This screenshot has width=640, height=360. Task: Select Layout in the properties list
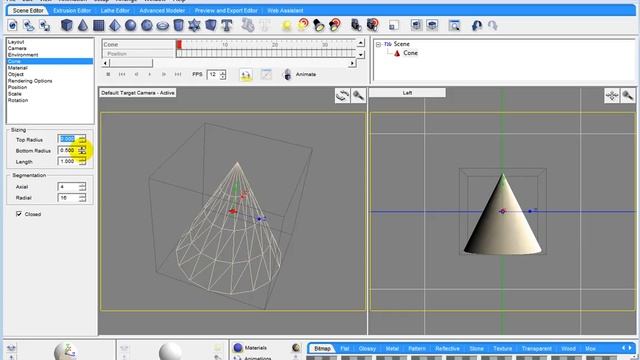(50, 42)
